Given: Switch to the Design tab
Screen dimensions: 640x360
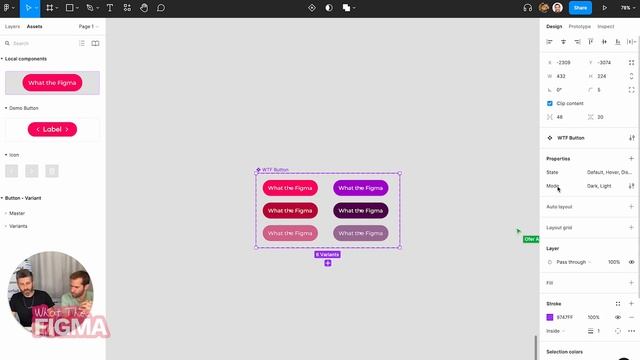Looking at the screenshot, I should [554, 27].
